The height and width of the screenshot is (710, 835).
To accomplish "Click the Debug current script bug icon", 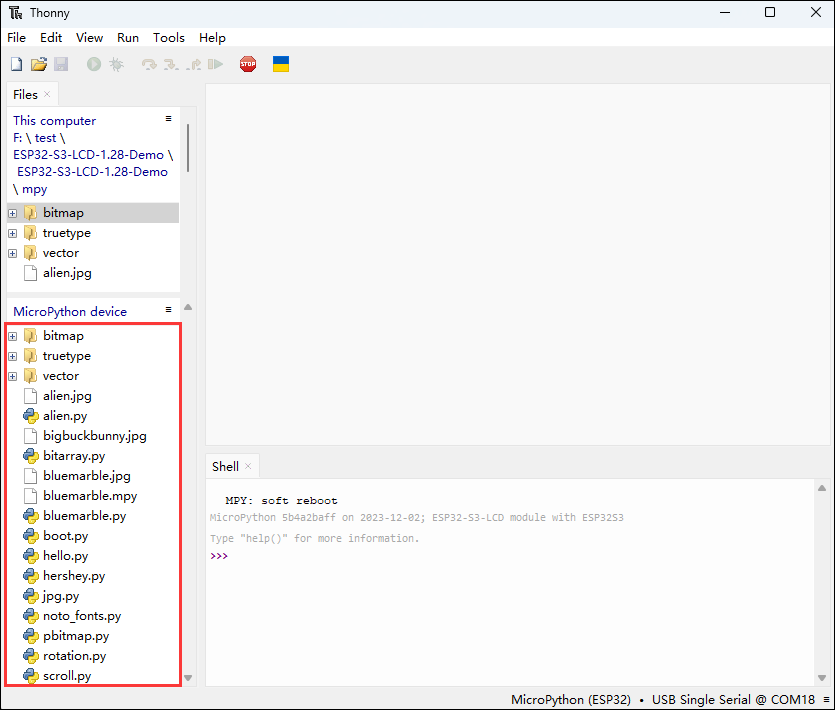I will 116,64.
